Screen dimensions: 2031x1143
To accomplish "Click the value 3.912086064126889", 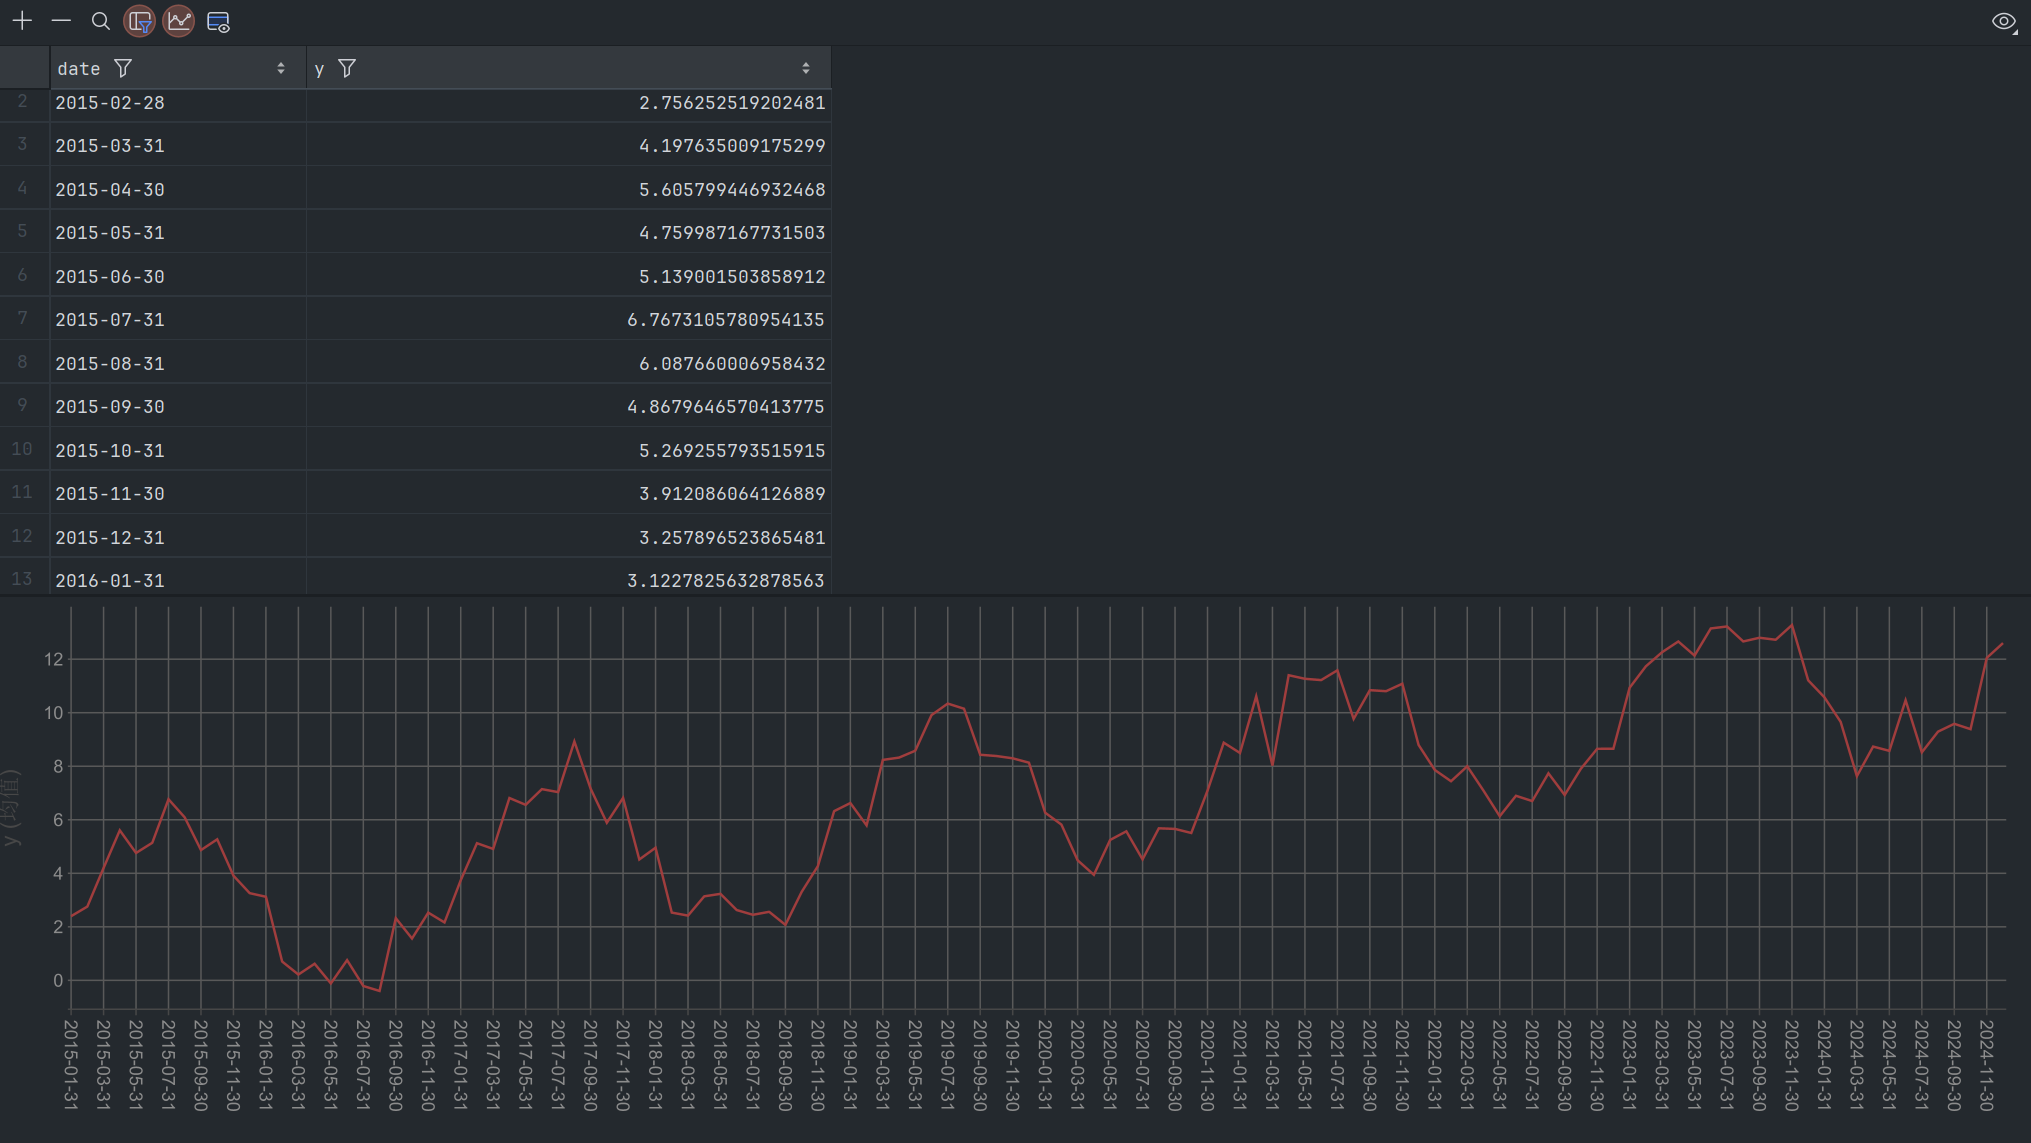I will point(732,494).
